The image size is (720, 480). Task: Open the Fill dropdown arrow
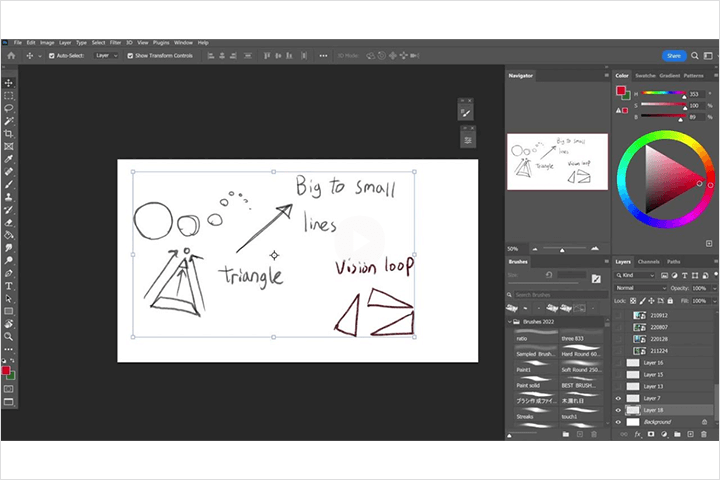(x=714, y=301)
